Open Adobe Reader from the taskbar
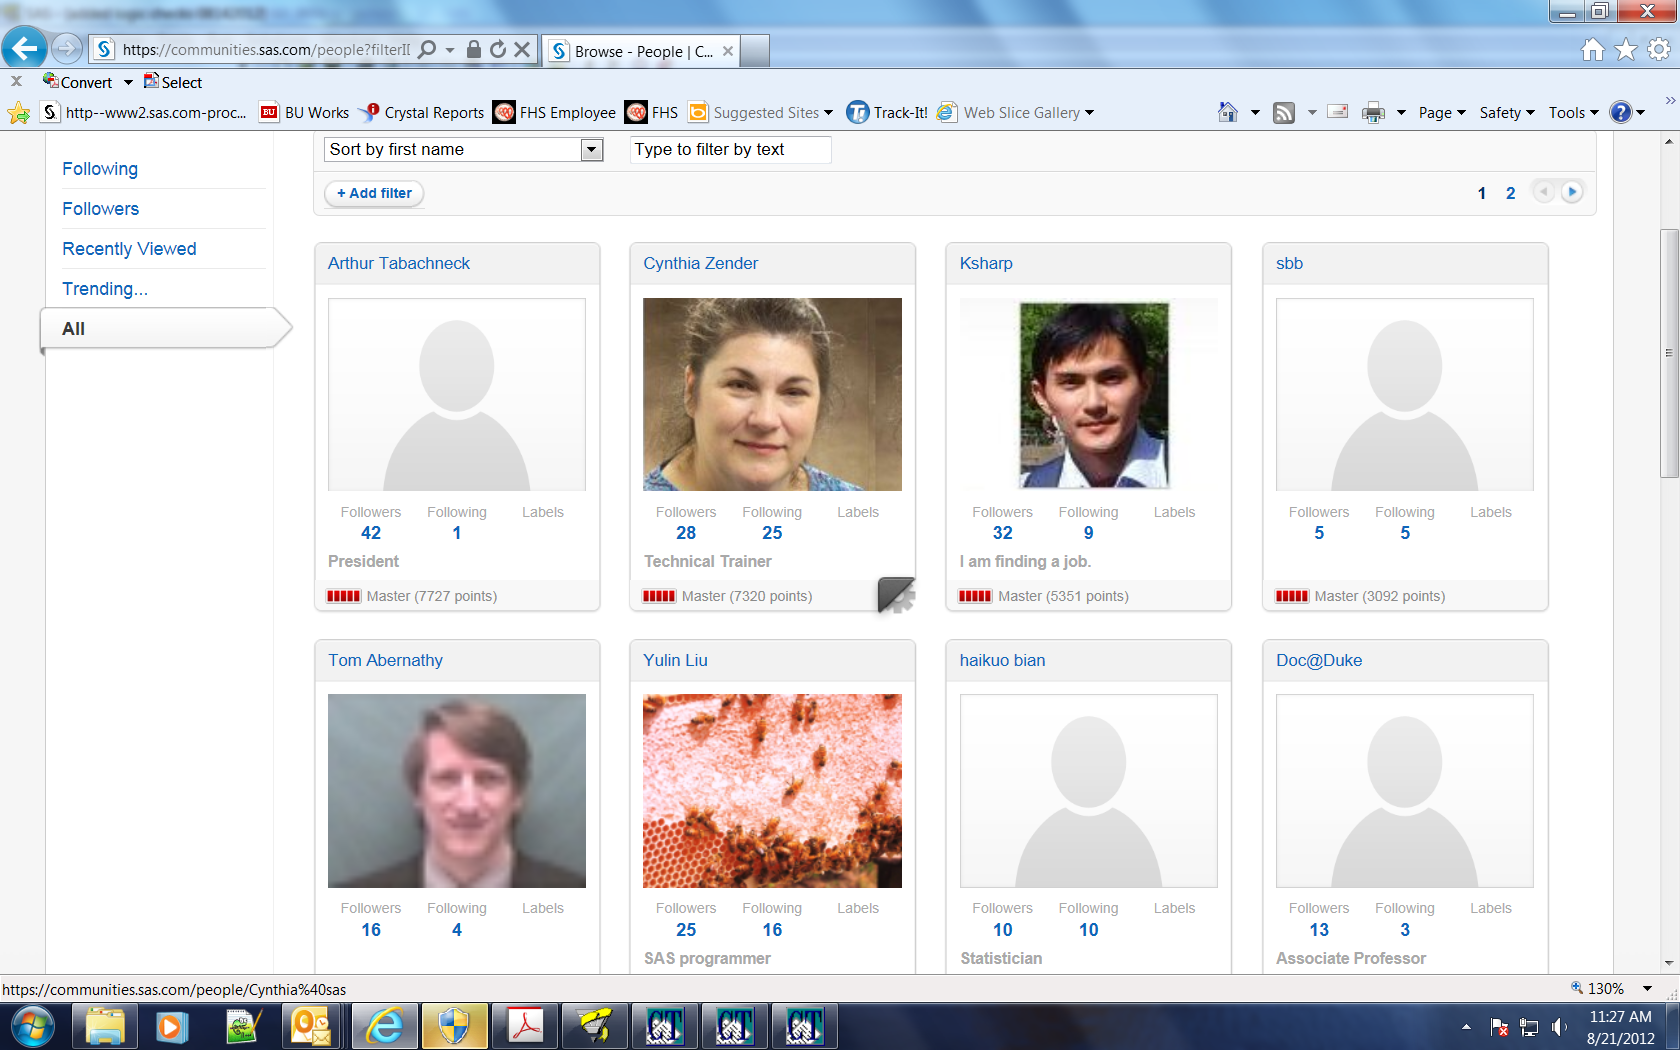 pyautogui.click(x=524, y=1026)
